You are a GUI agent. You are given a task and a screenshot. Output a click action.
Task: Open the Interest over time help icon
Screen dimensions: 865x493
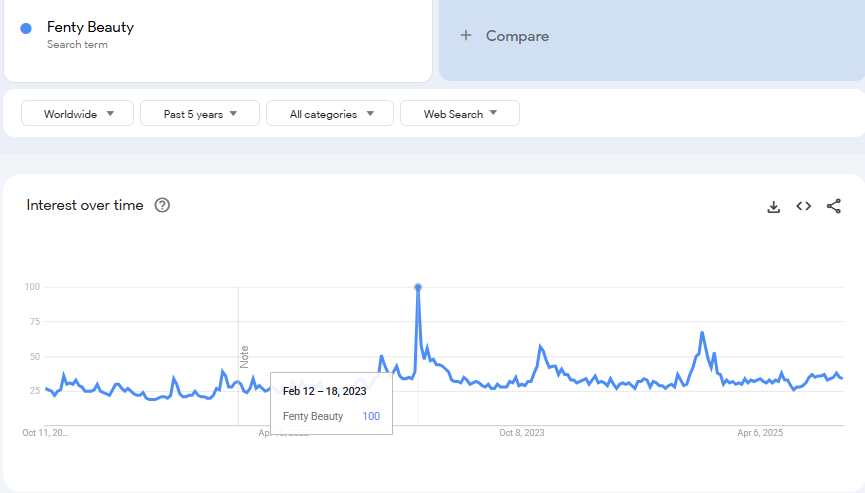pyautogui.click(x=162, y=205)
